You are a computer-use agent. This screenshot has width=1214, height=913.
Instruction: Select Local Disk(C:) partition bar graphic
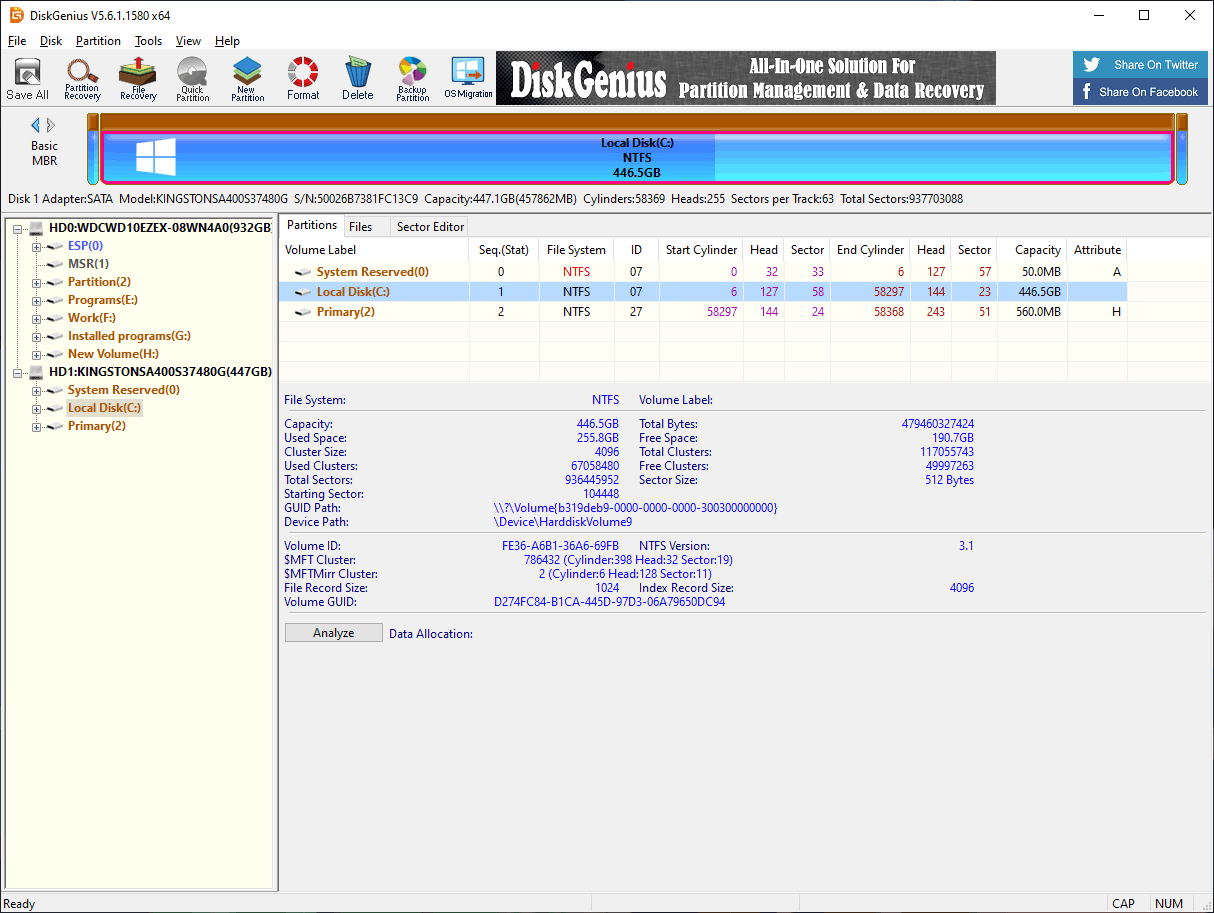(637, 157)
